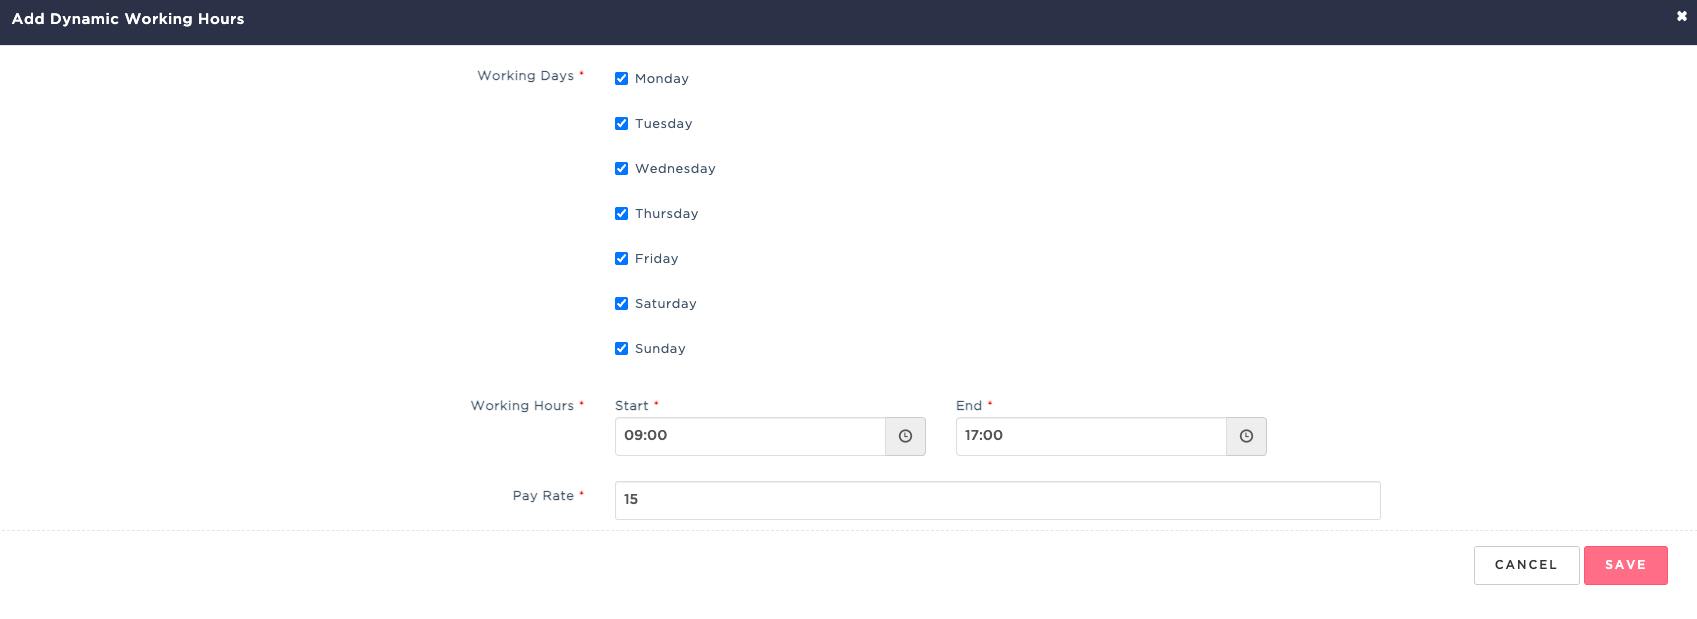Image resolution: width=1697 pixels, height=619 pixels.
Task: Open the End time clock picker
Action: tap(1246, 436)
